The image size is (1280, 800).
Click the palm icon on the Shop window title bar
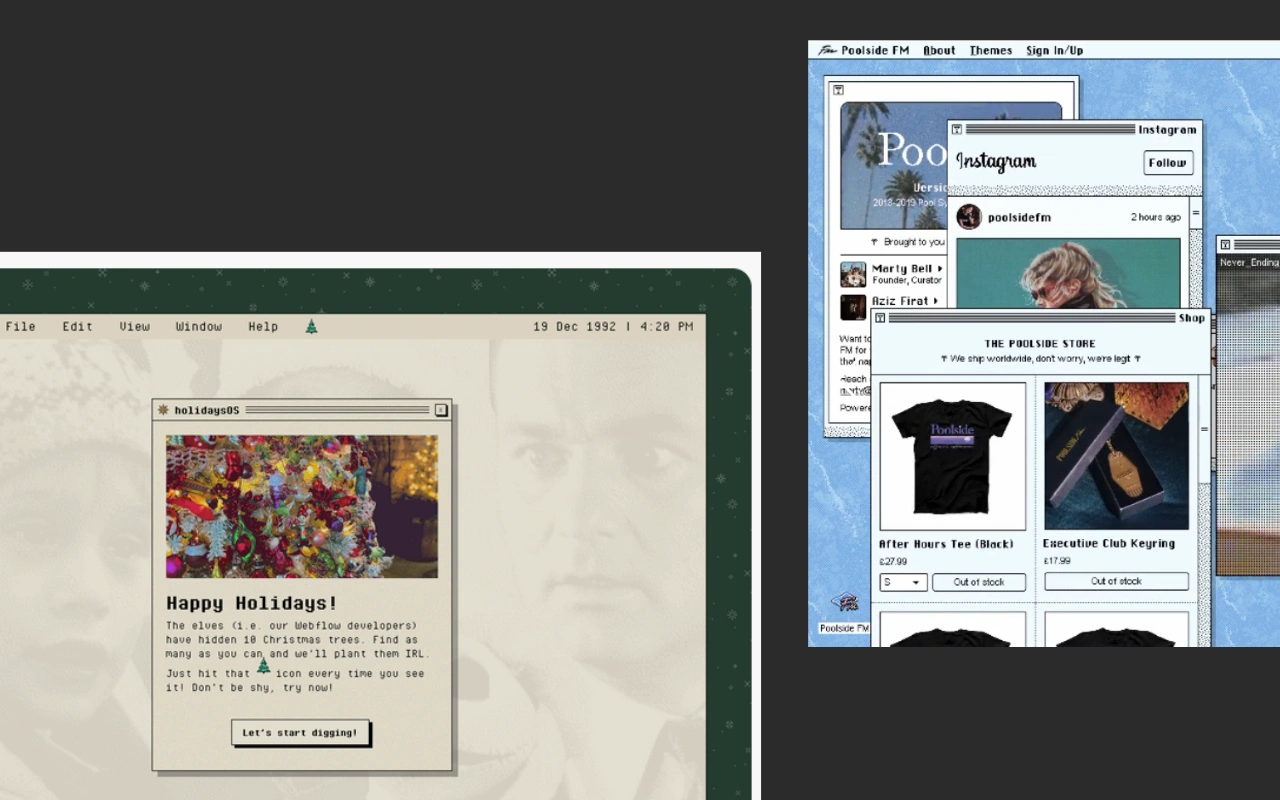click(880, 318)
